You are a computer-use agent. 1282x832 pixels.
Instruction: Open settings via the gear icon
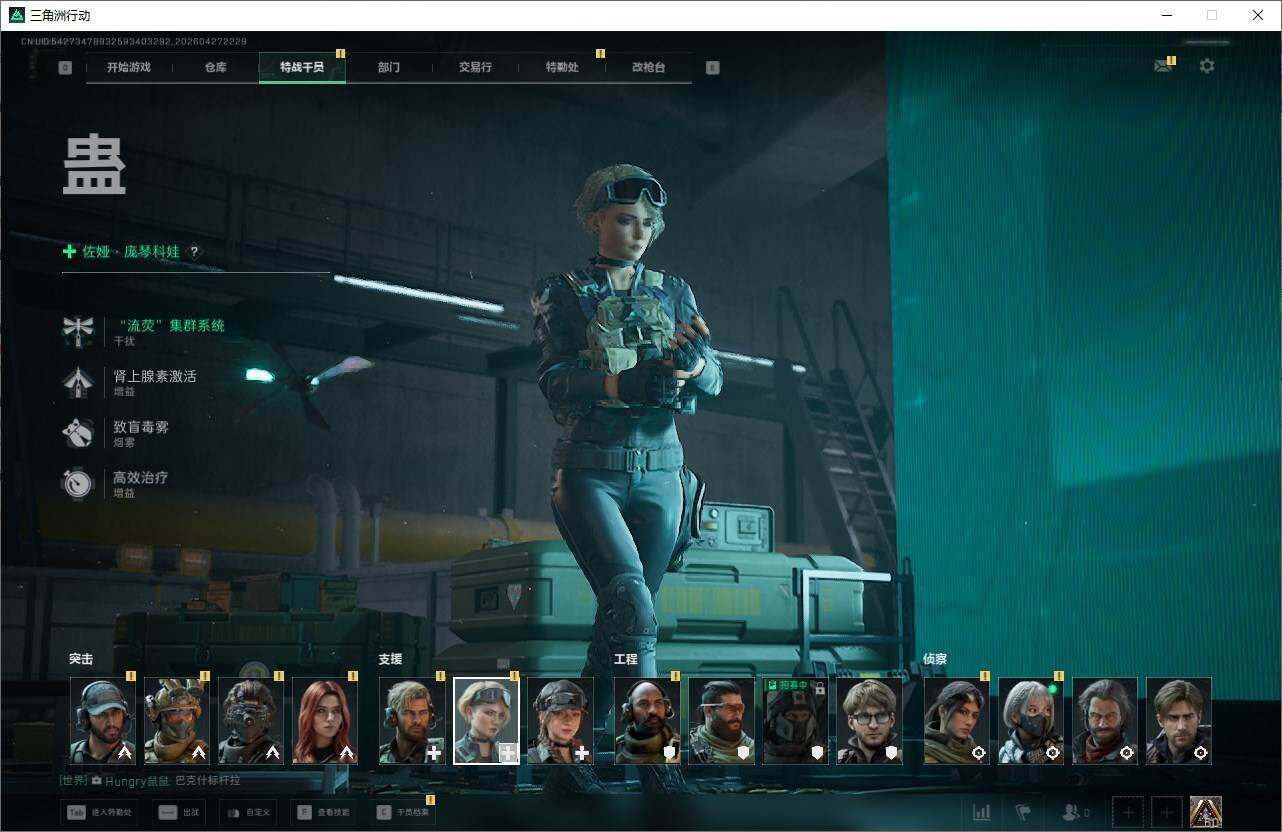click(1207, 66)
